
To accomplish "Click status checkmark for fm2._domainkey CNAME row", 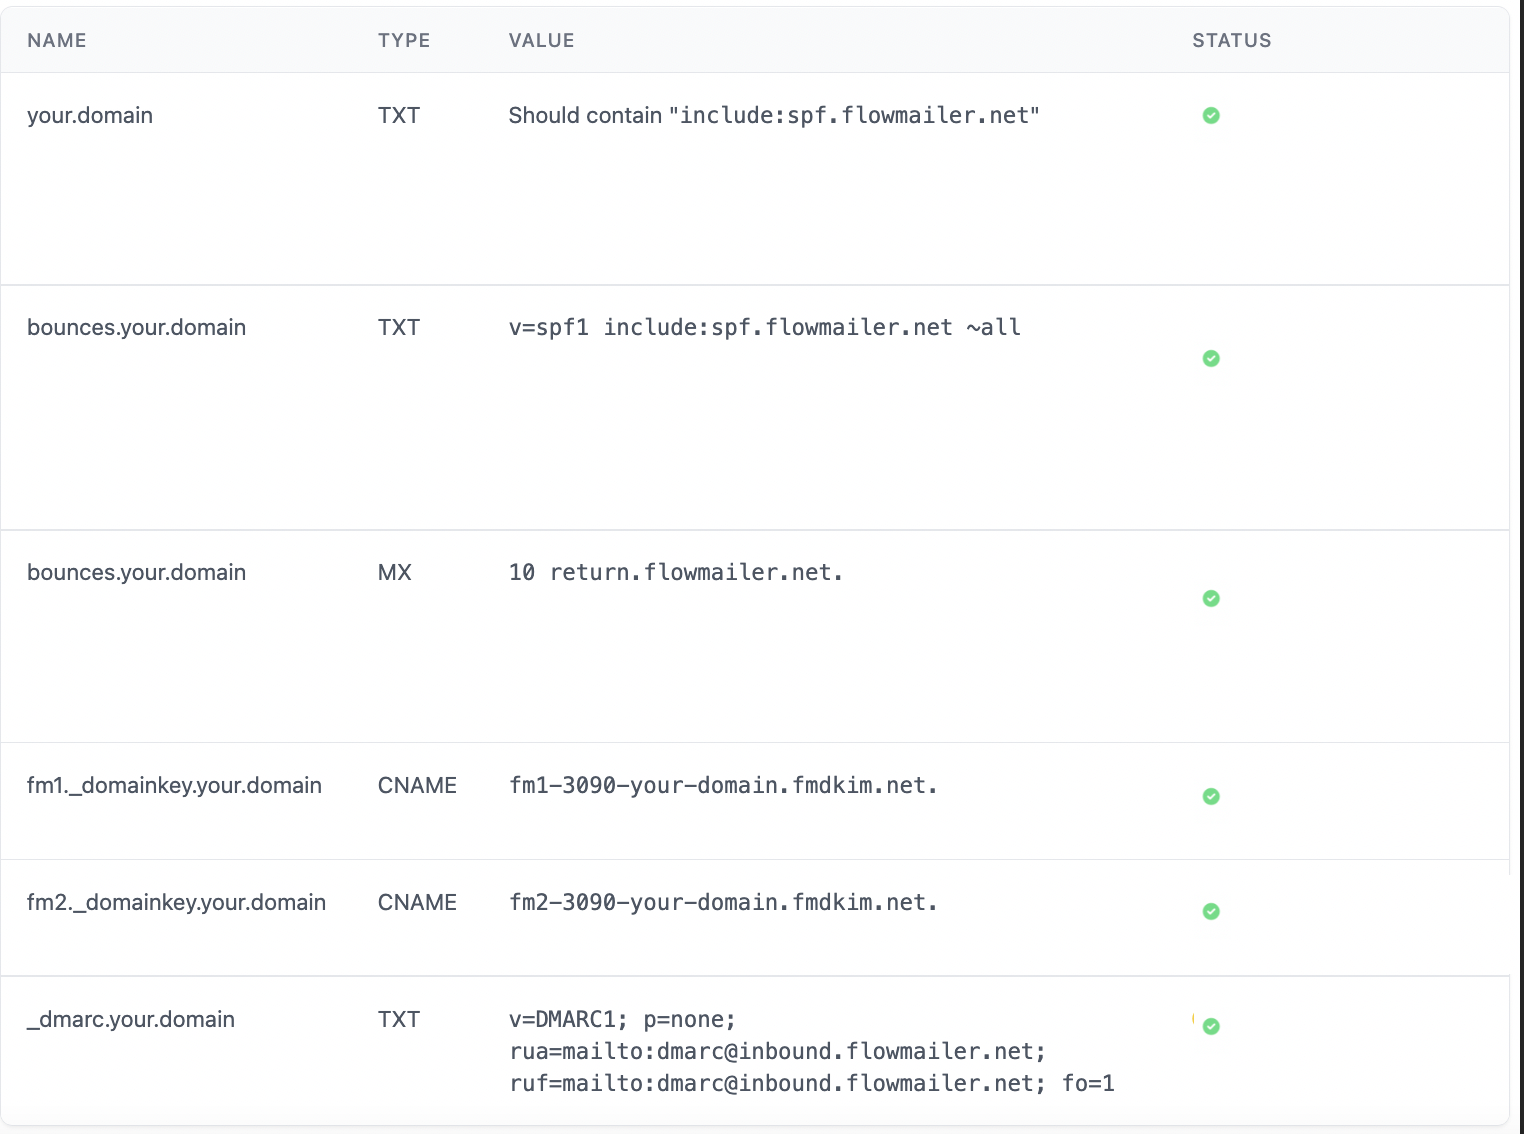I will (1211, 912).
